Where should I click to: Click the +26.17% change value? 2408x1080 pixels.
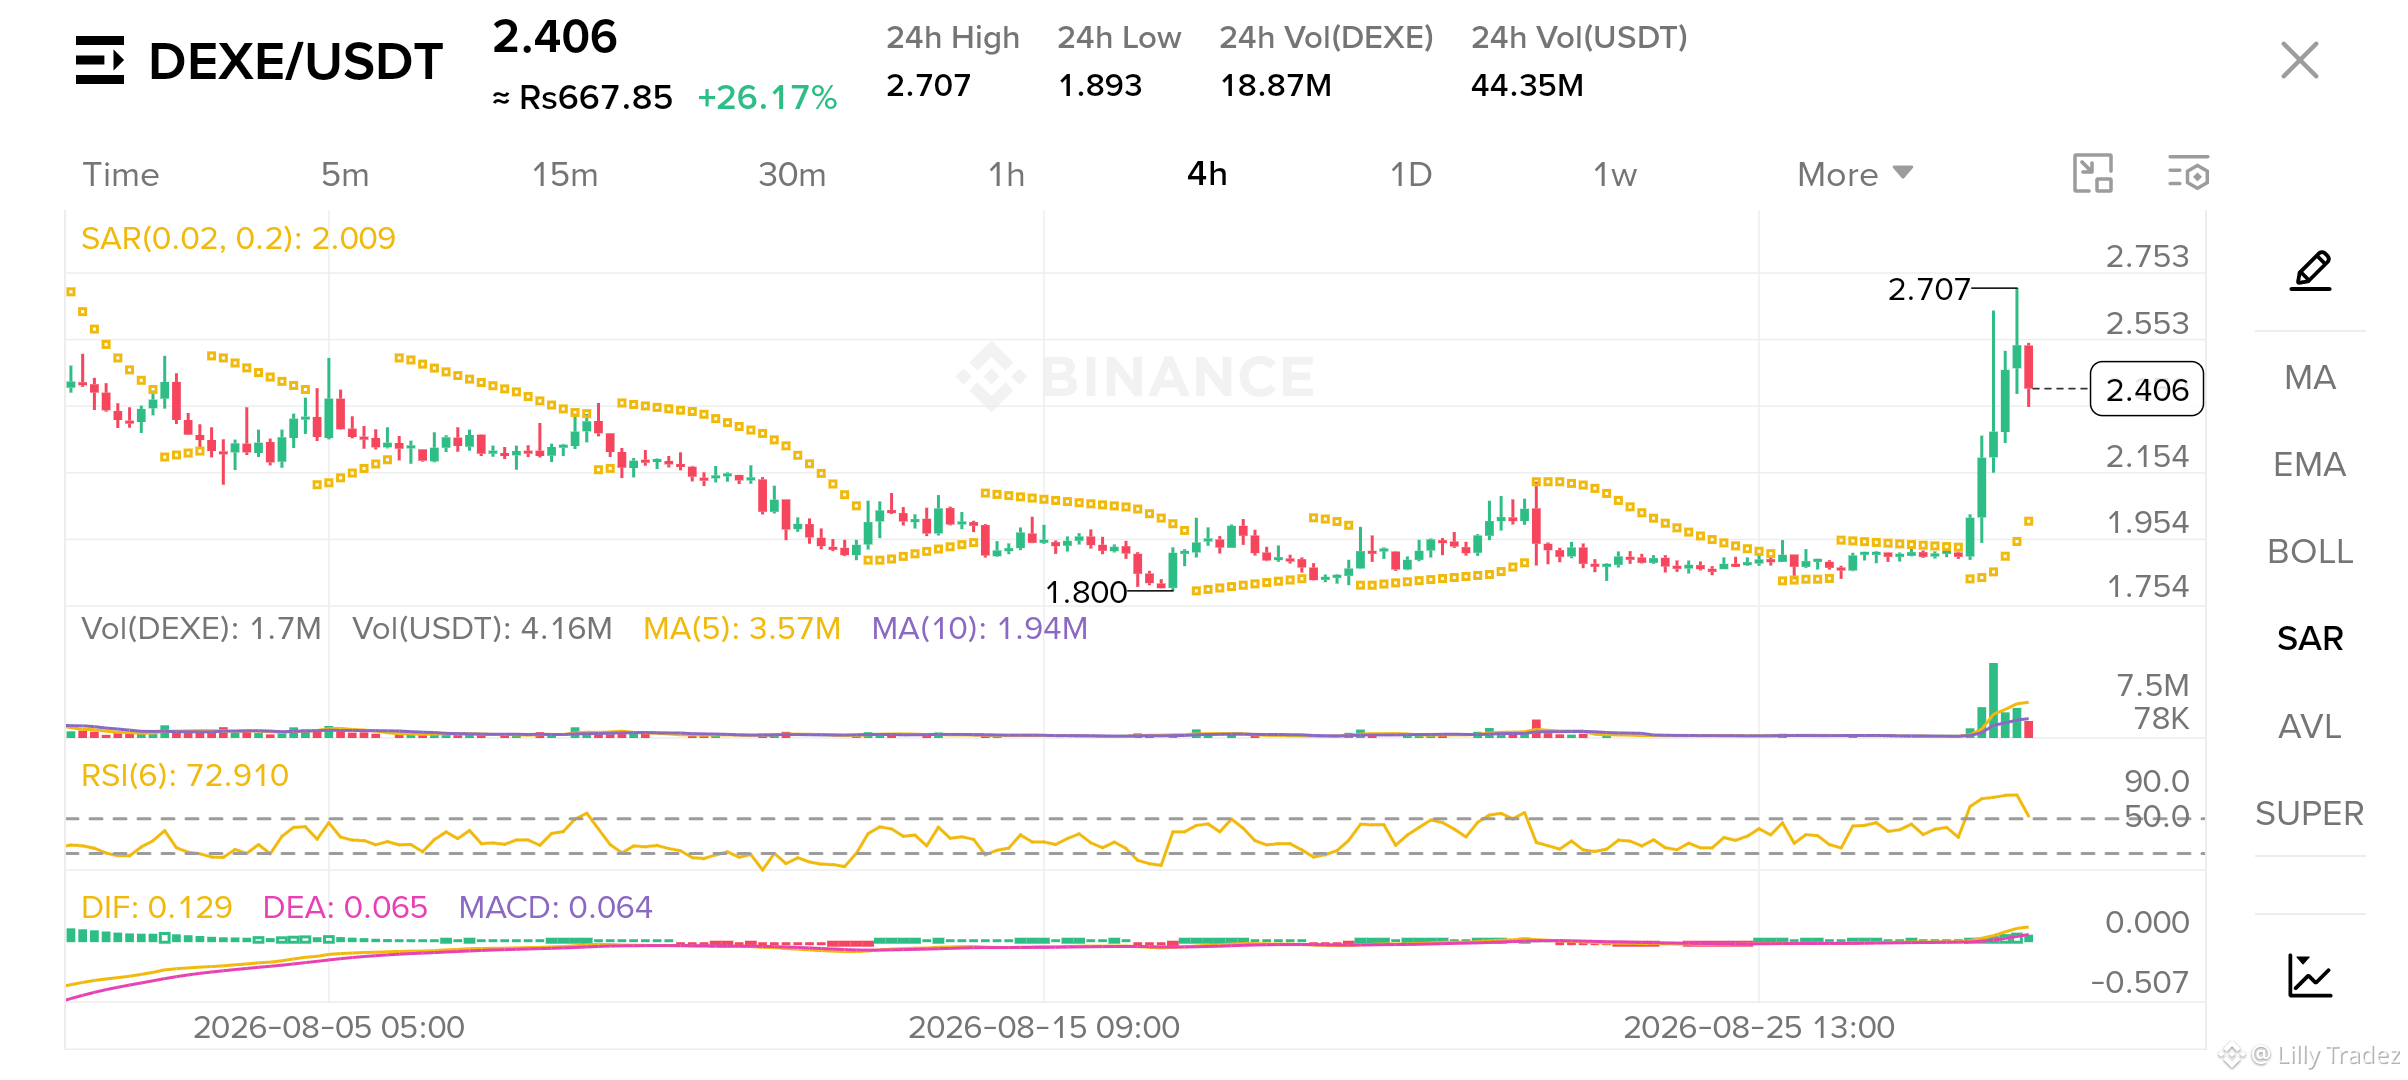[767, 97]
